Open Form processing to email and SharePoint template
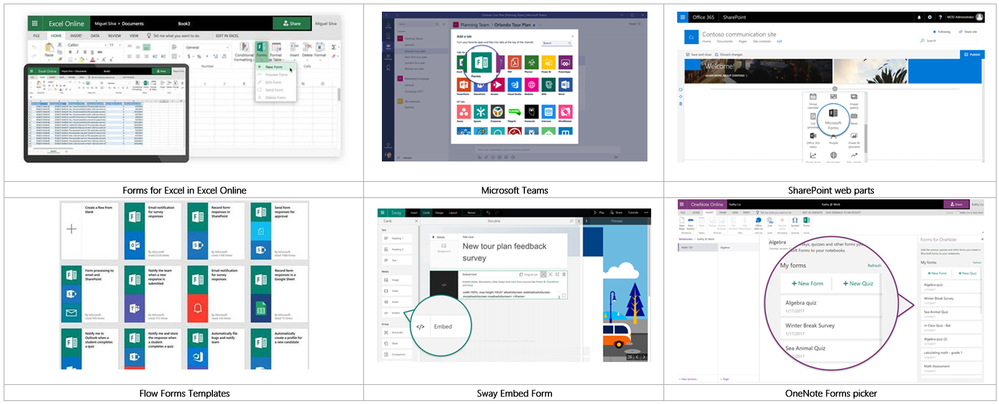 coord(89,294)
